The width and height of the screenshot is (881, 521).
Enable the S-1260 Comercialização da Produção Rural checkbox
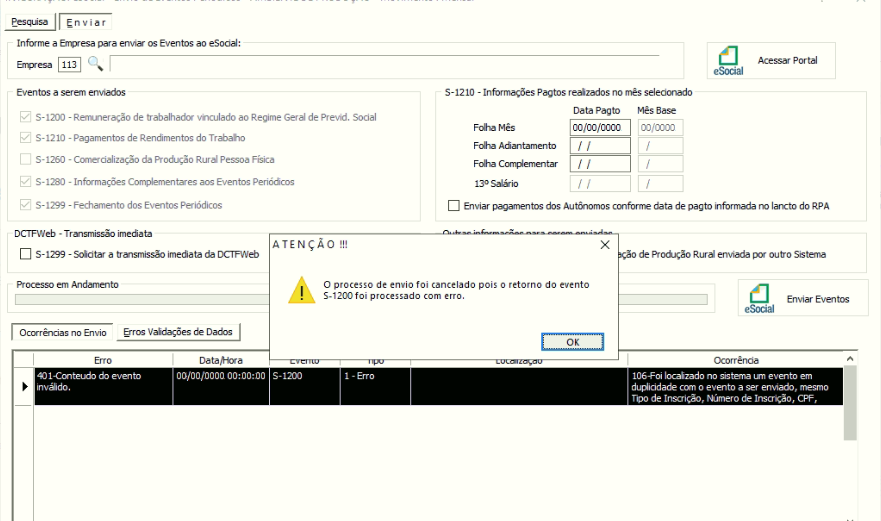pyautogui.click(x=26, y=159)
